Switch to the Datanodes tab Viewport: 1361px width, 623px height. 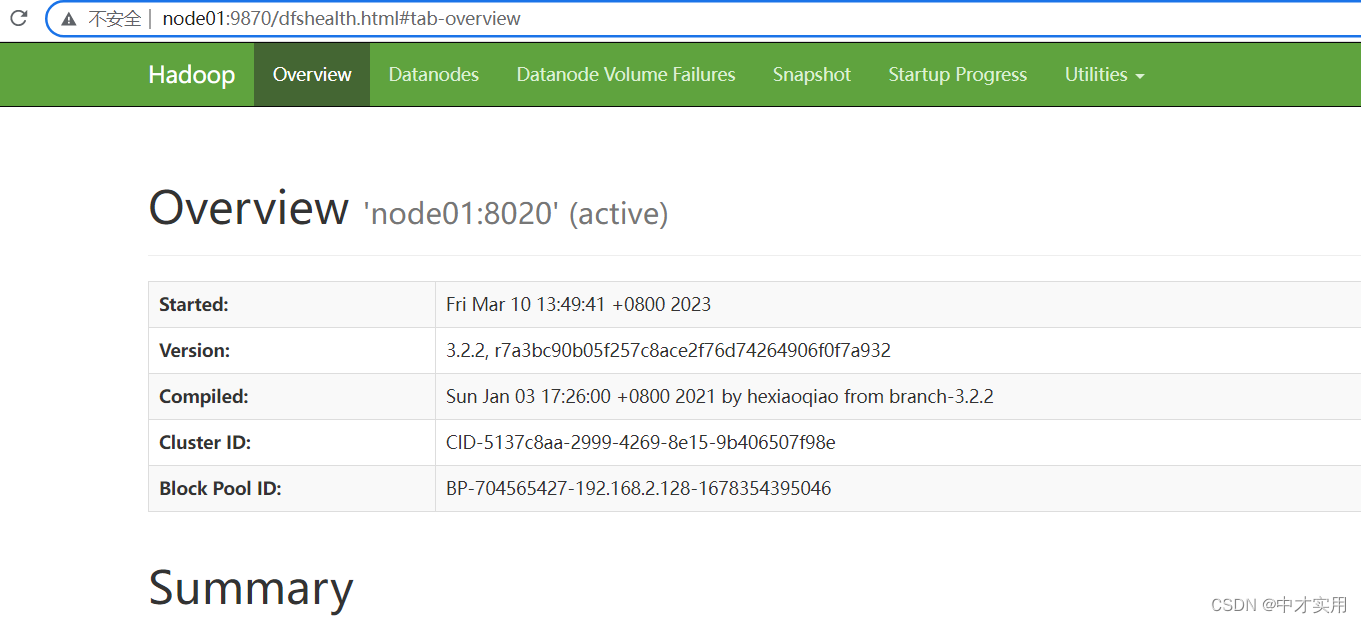434,75
